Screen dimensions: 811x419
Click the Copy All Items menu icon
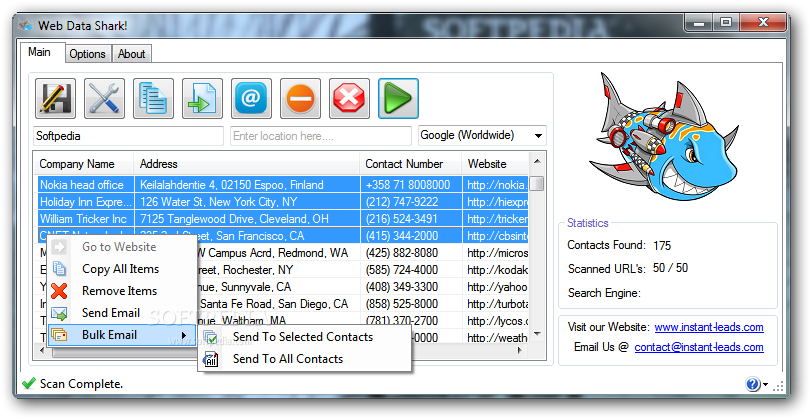click(x=59, y=268)
